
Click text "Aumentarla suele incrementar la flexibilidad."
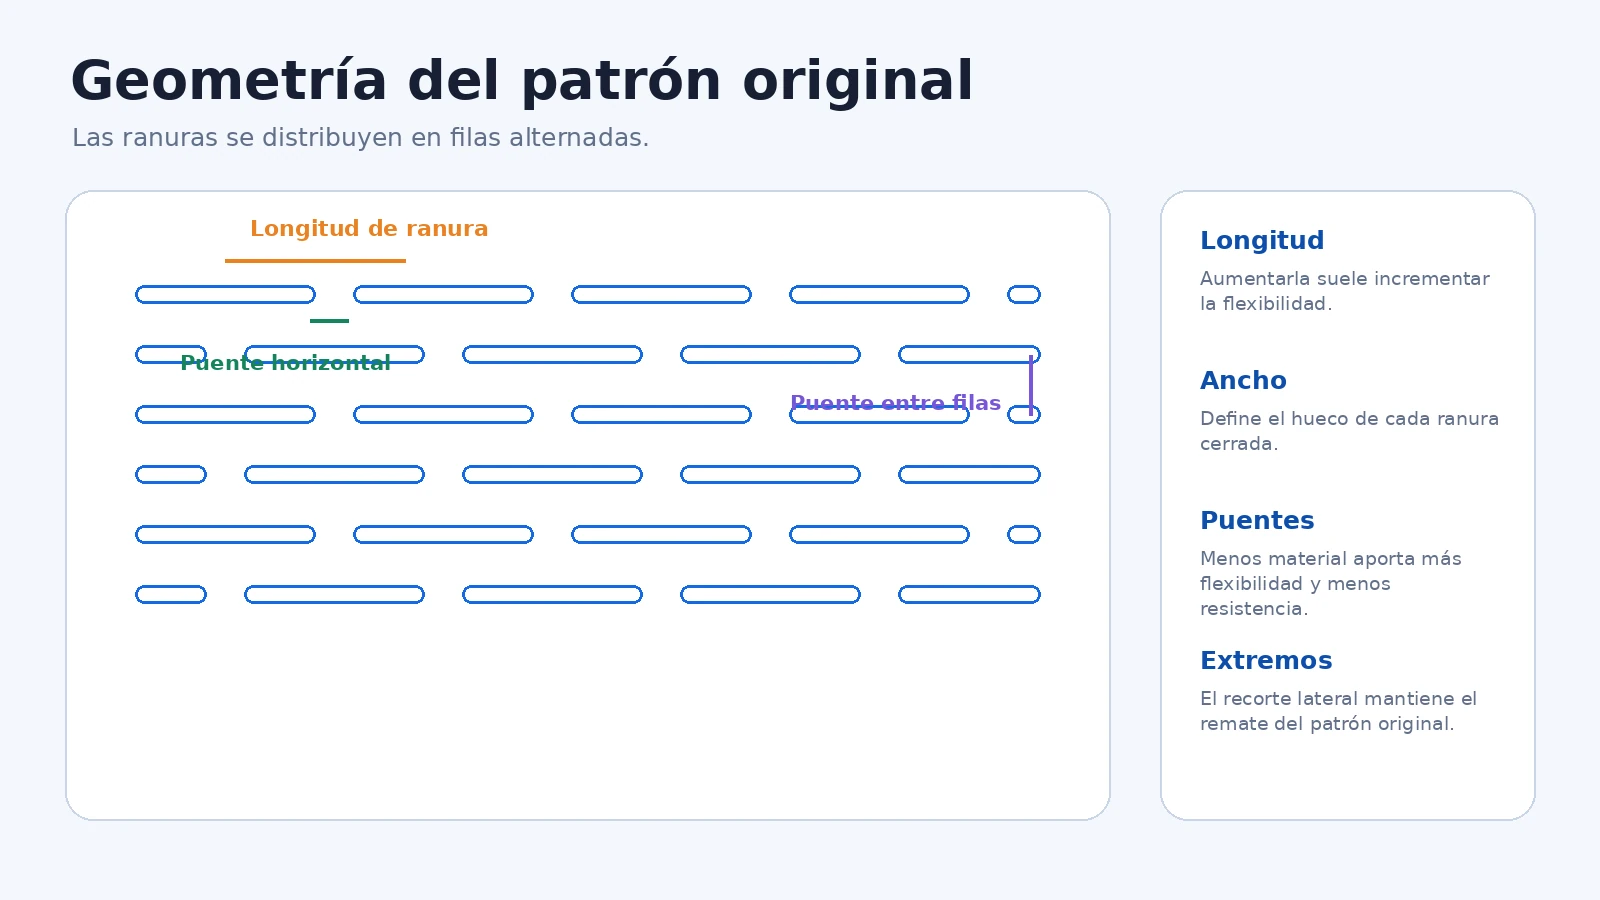[1344, 291]
